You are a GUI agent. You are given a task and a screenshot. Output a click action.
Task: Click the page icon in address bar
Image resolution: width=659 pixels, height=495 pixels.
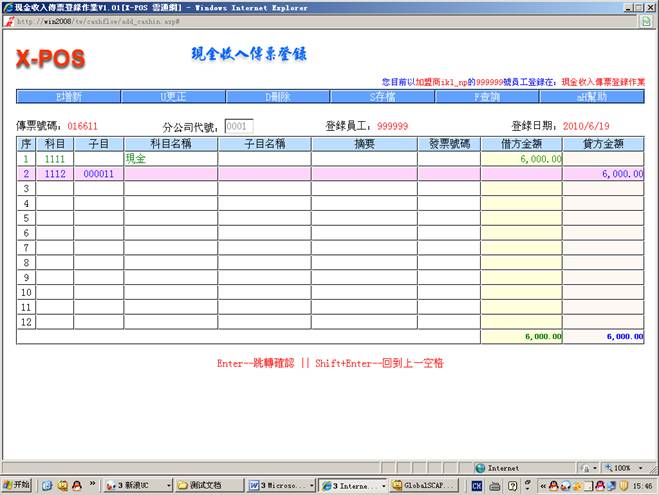pyautogui.click(x=9, y=21)
